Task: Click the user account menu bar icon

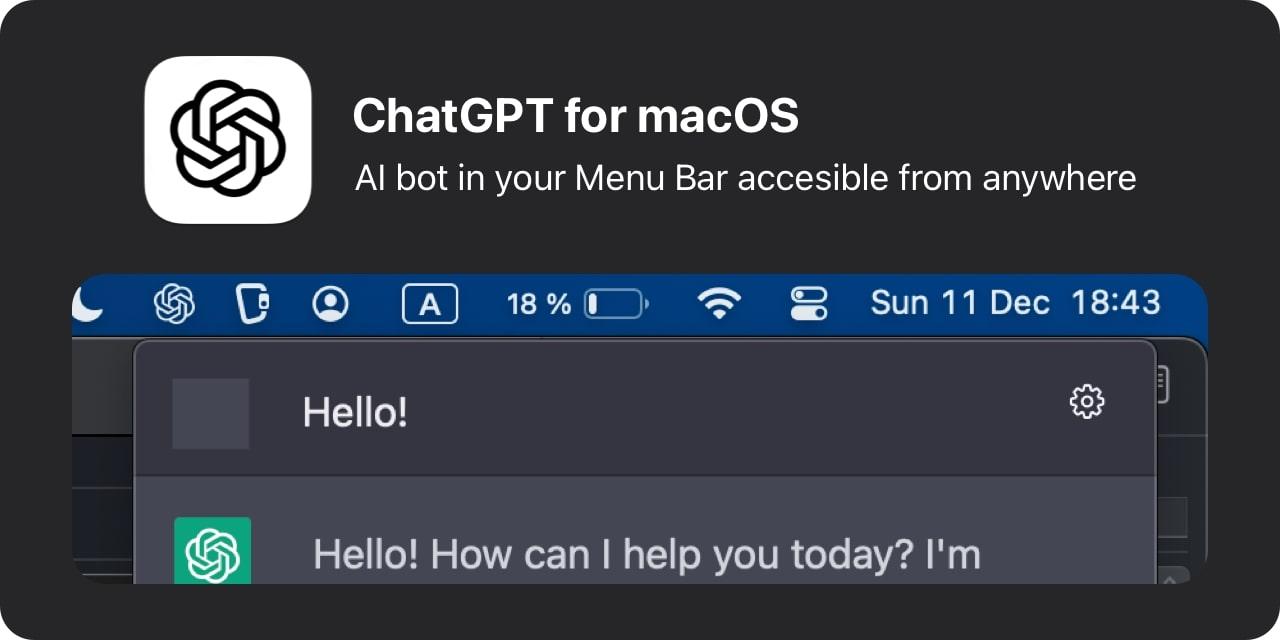Action: coord(331,303)
